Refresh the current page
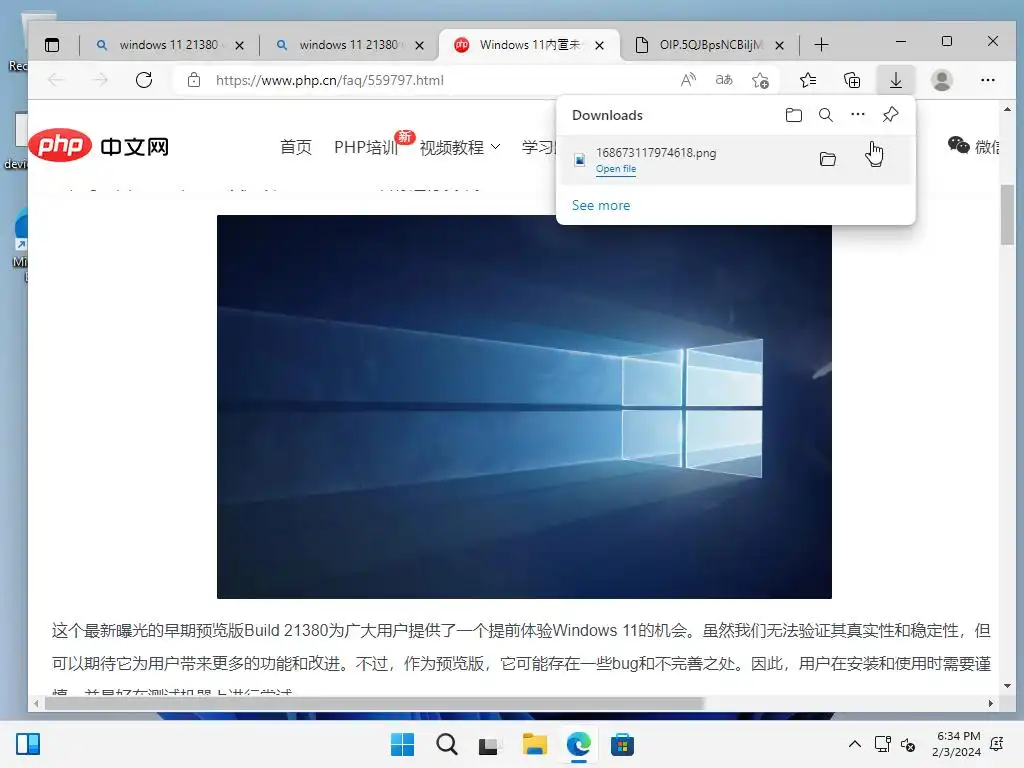This screenshot has width=1024, height=768. (x=144, y=80)
